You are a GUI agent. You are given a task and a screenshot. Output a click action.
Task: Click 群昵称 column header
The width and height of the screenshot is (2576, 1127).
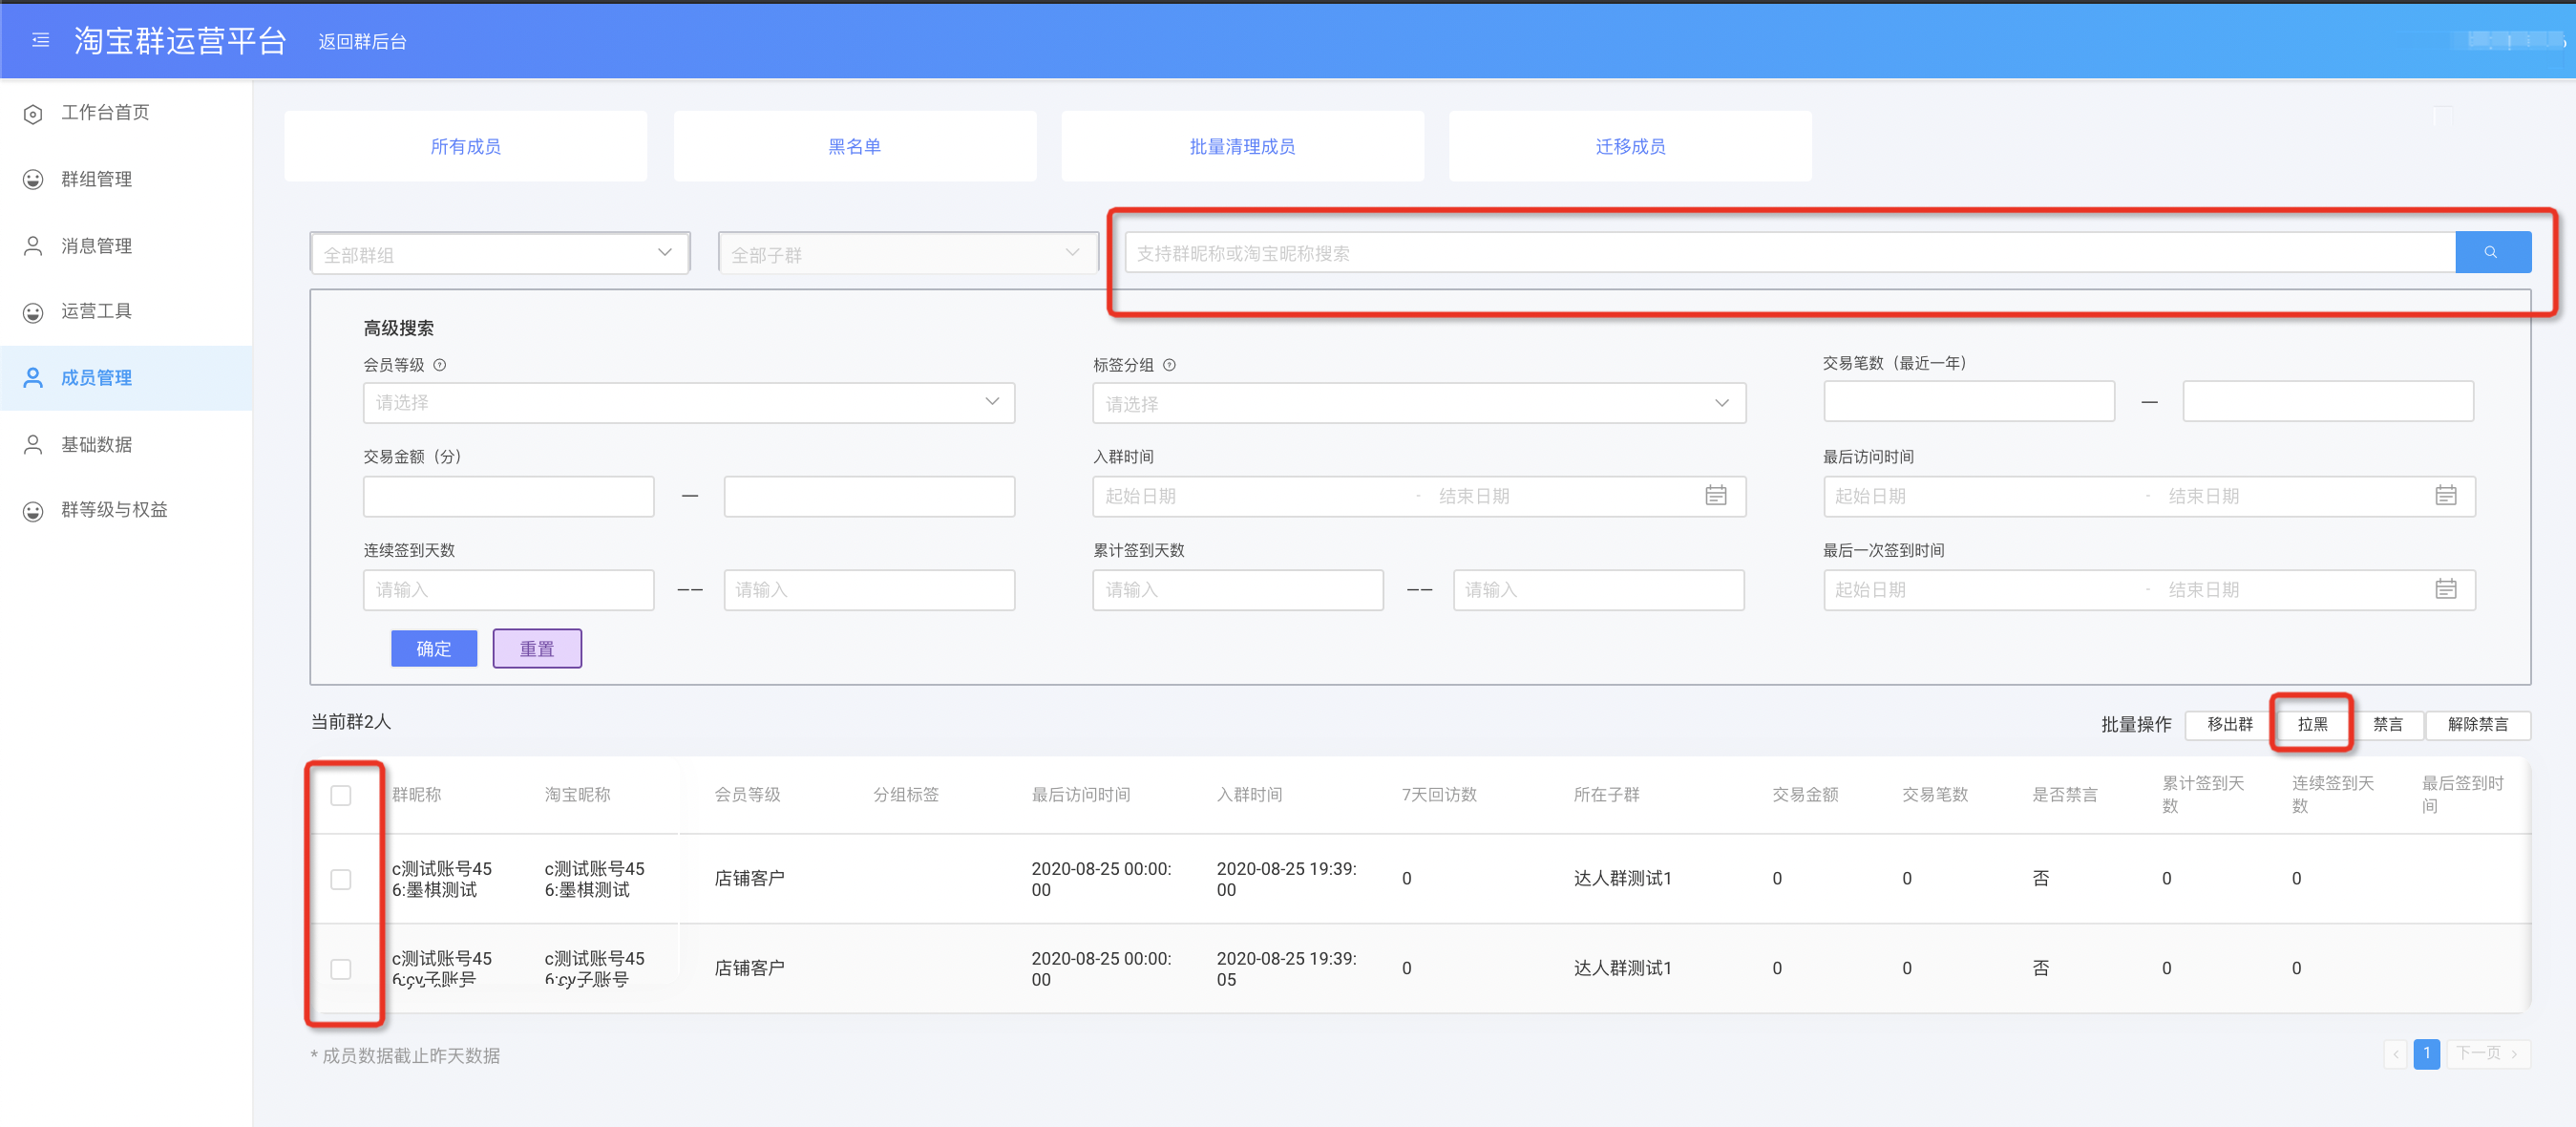coord(417,795)
